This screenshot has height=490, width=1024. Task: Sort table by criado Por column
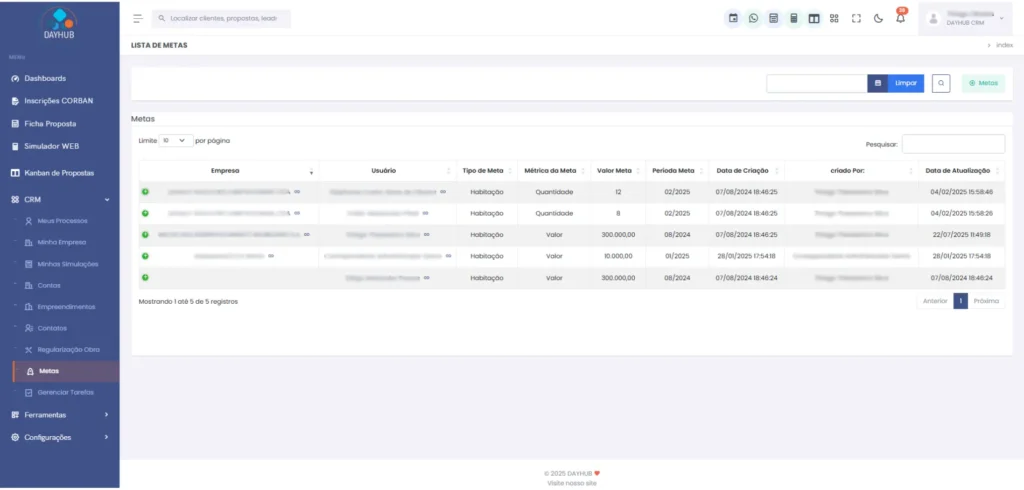852,171
